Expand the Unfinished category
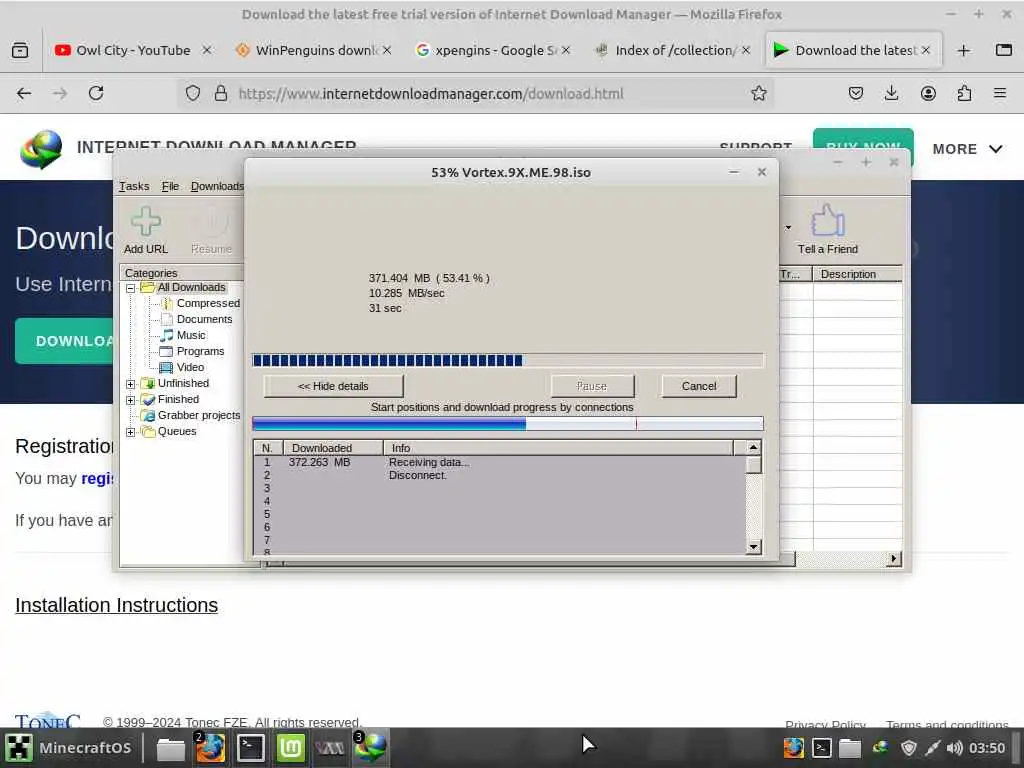This screenshot has width=1024, height=768. click(x=131, y=384)
